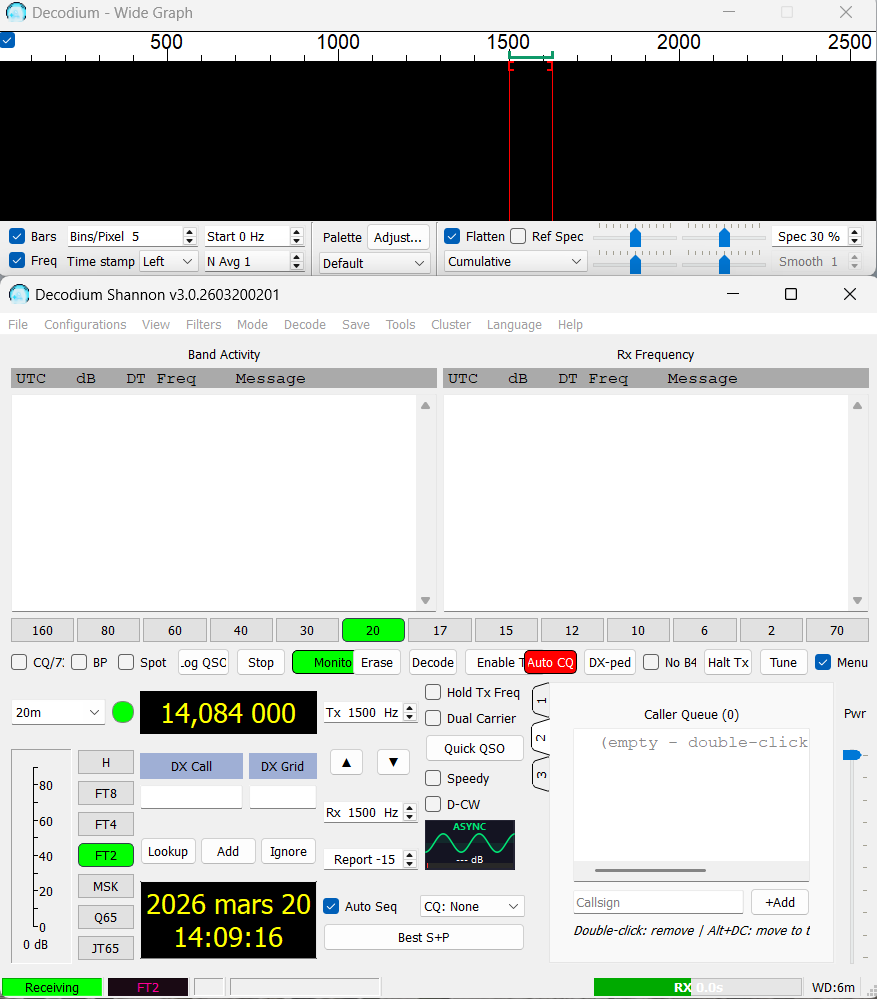Click the Pwr power slider handle
The height and width of the screenshot is (999, 877).
pos(852,755)
